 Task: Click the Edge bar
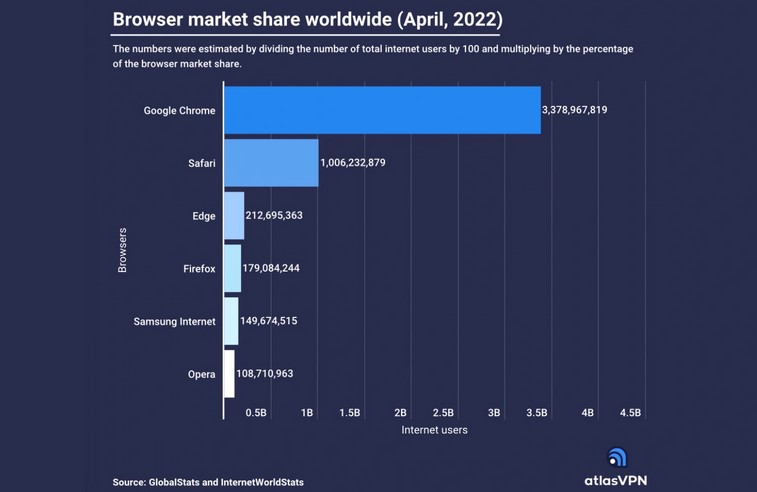tap(233, 215)
